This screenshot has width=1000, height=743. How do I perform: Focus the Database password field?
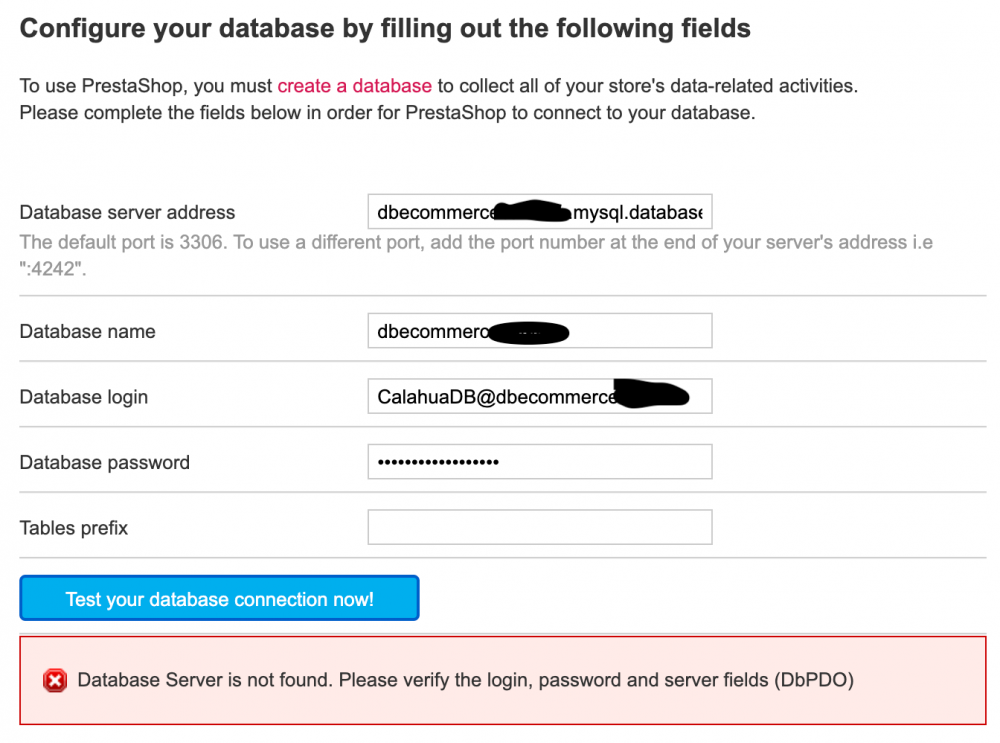(x=539, y=462)
